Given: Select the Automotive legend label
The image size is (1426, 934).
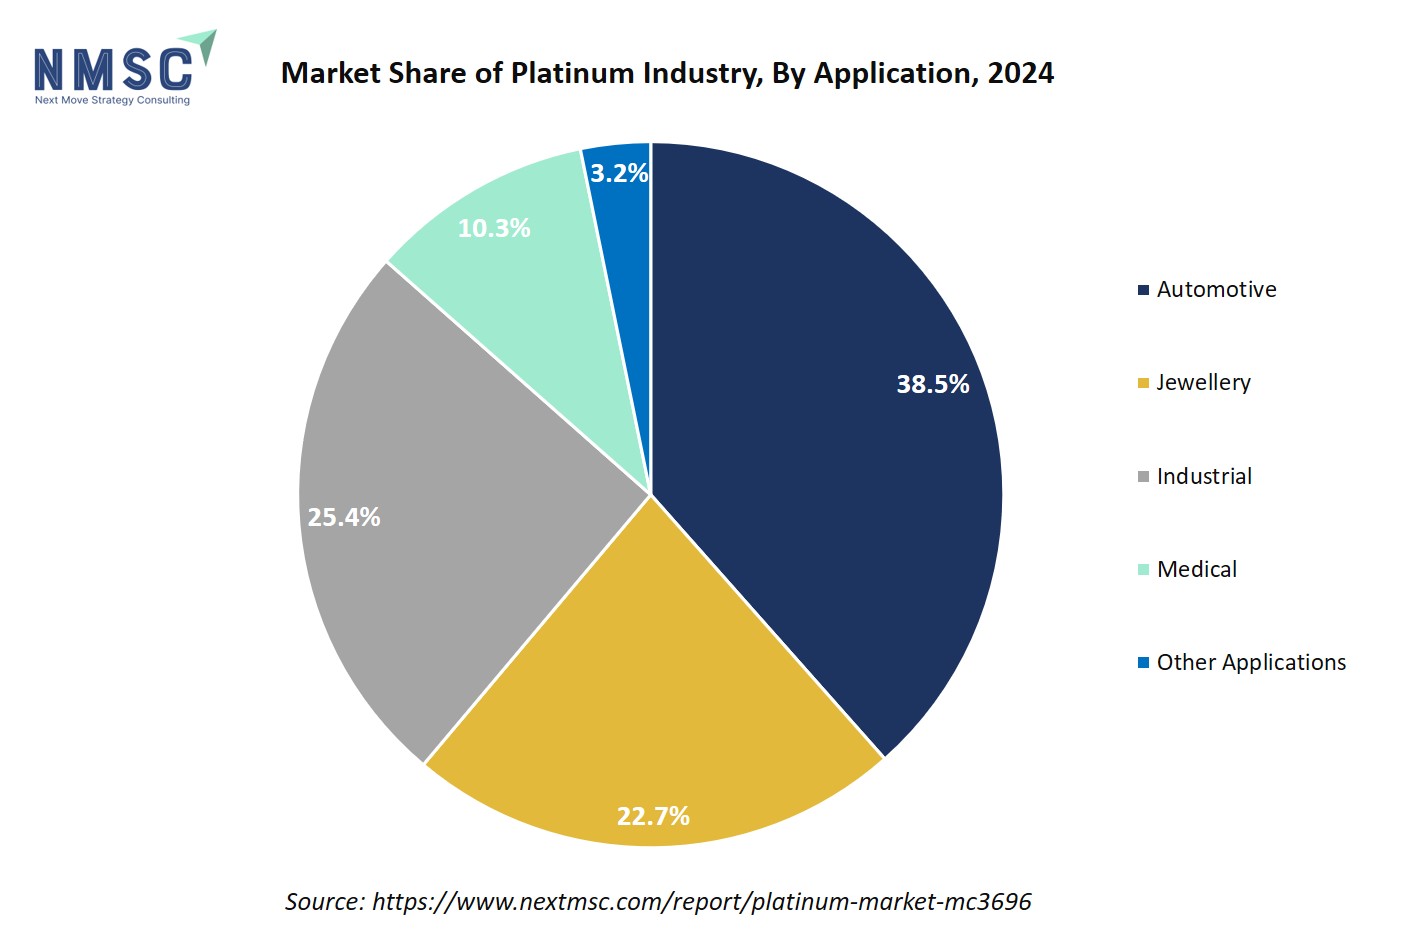Looking at the screenshot, I should pos(1216,290).
